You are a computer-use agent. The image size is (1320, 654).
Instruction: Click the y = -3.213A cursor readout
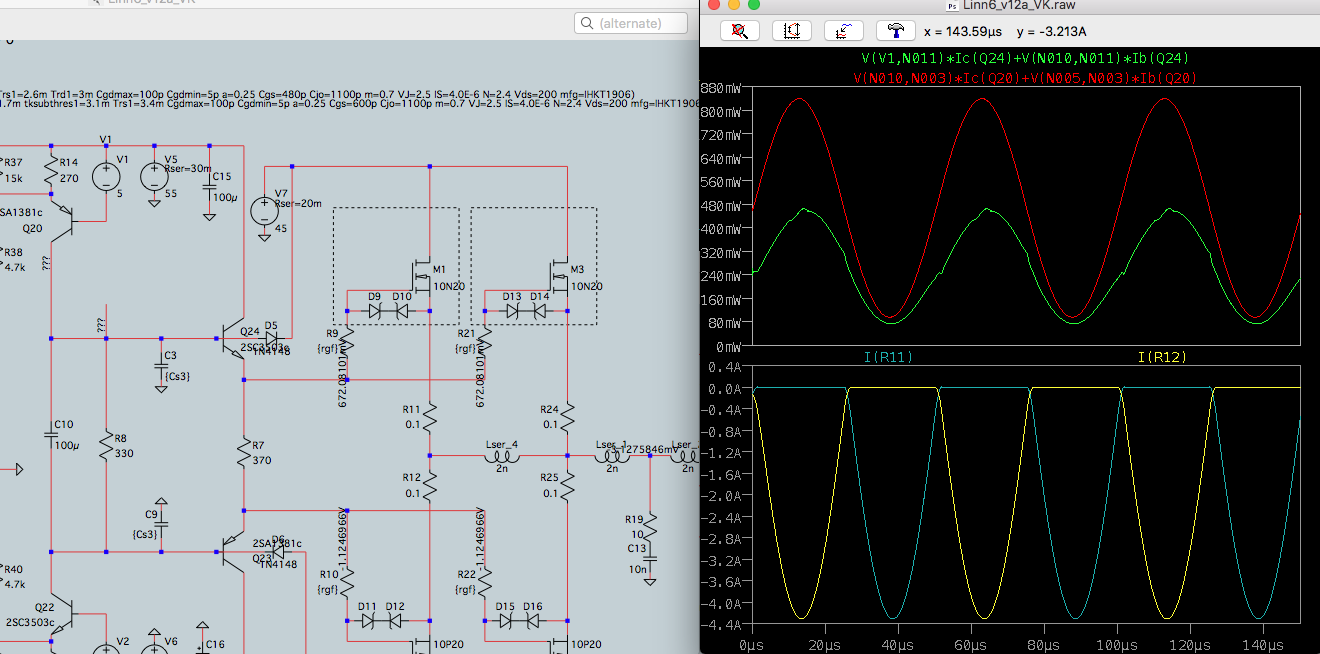(x=1050, y=31)
